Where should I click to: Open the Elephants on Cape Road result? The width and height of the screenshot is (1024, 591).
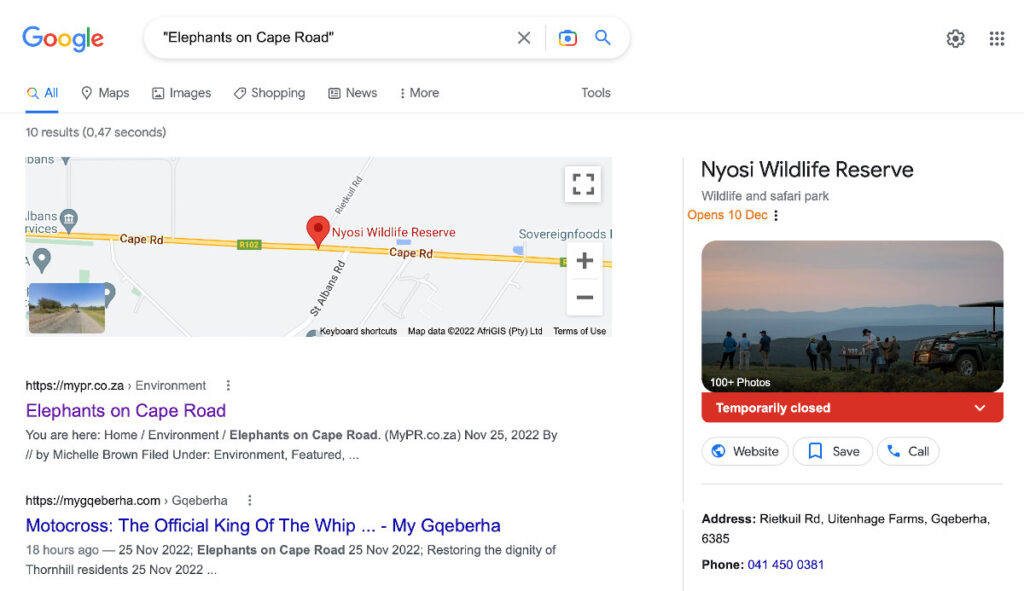pos(125,411)
